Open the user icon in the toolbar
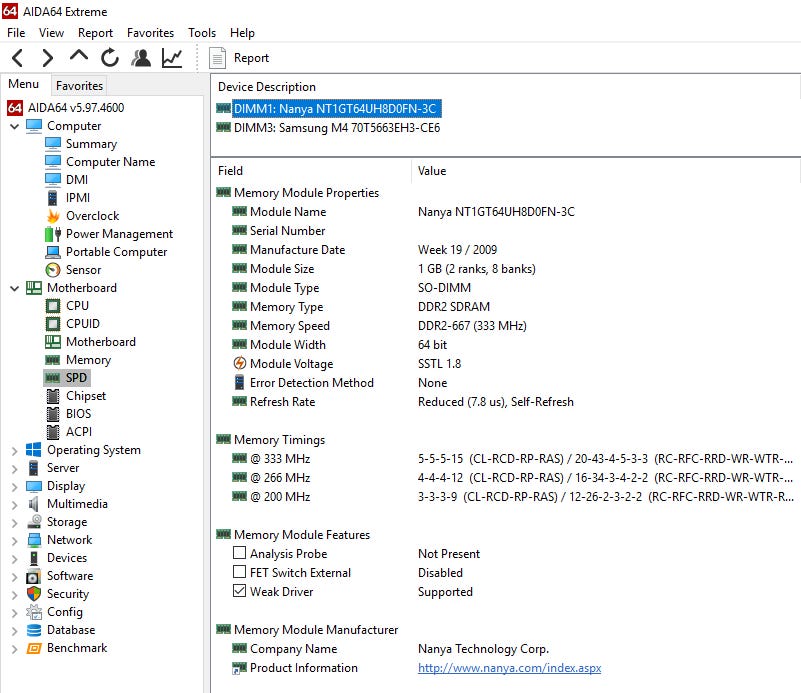Image resolution: width=801 pixels, height=693 pixels. pyautogui.click(x=141, y=58)
